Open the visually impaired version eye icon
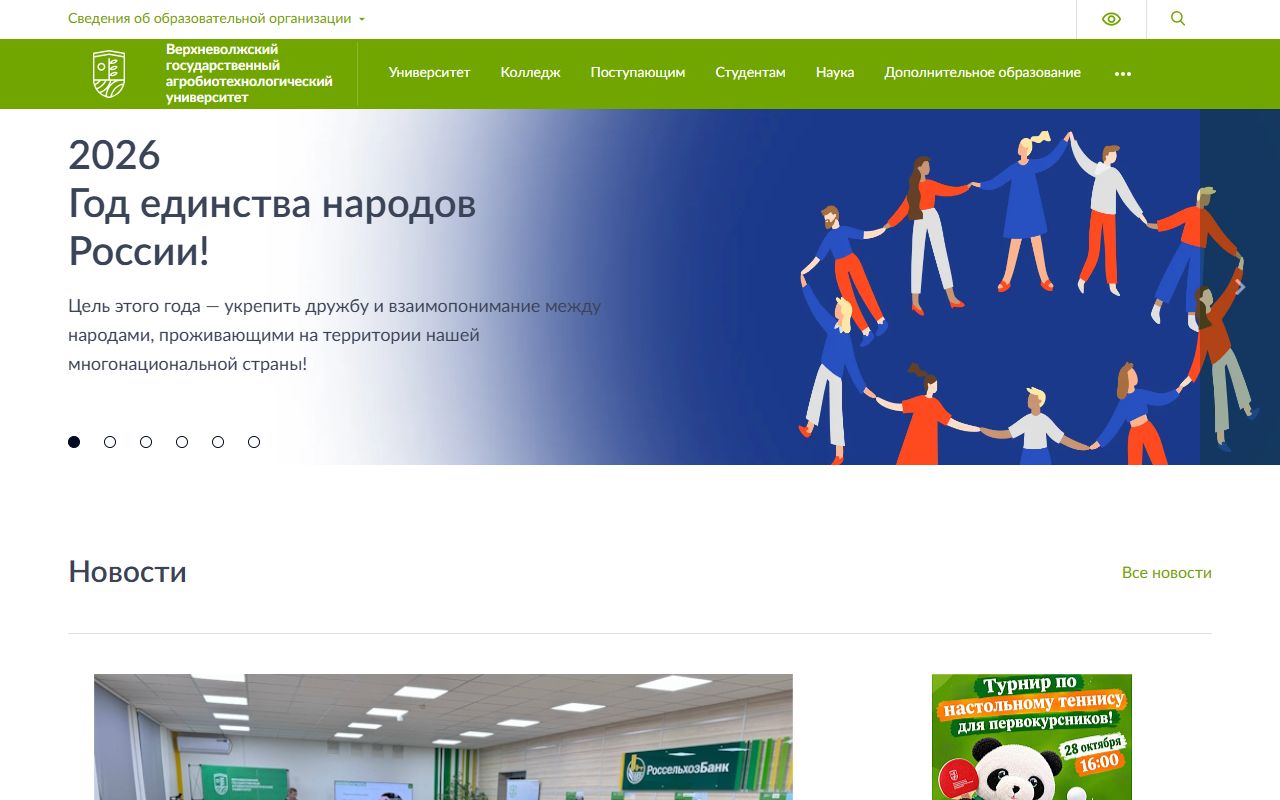 click(x=1111, y=19)
